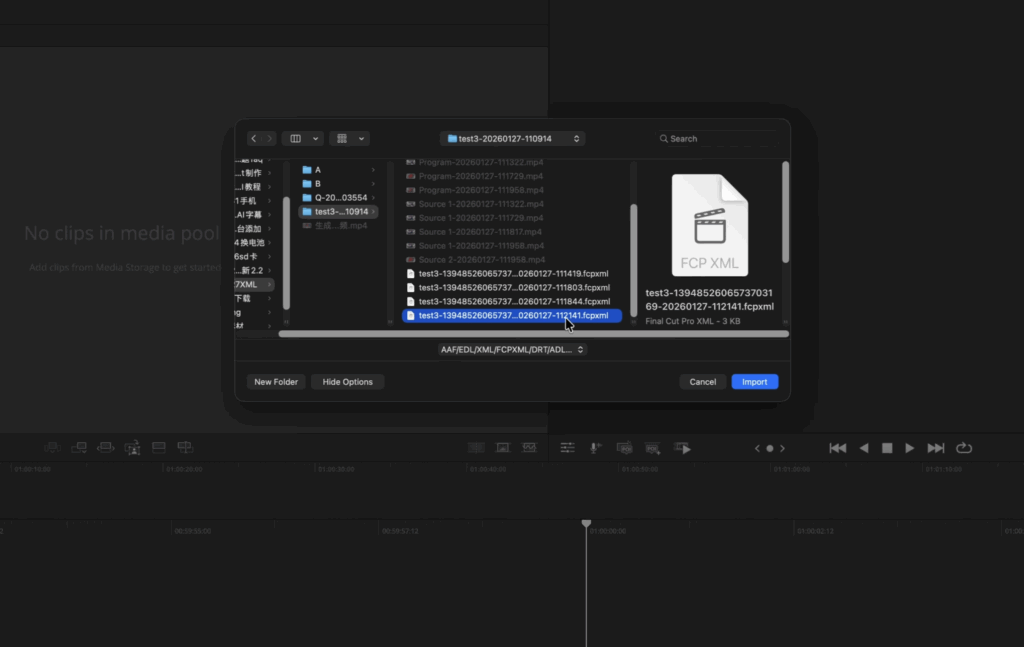Expand the Q-20...03554 folder

coord(340,198)
